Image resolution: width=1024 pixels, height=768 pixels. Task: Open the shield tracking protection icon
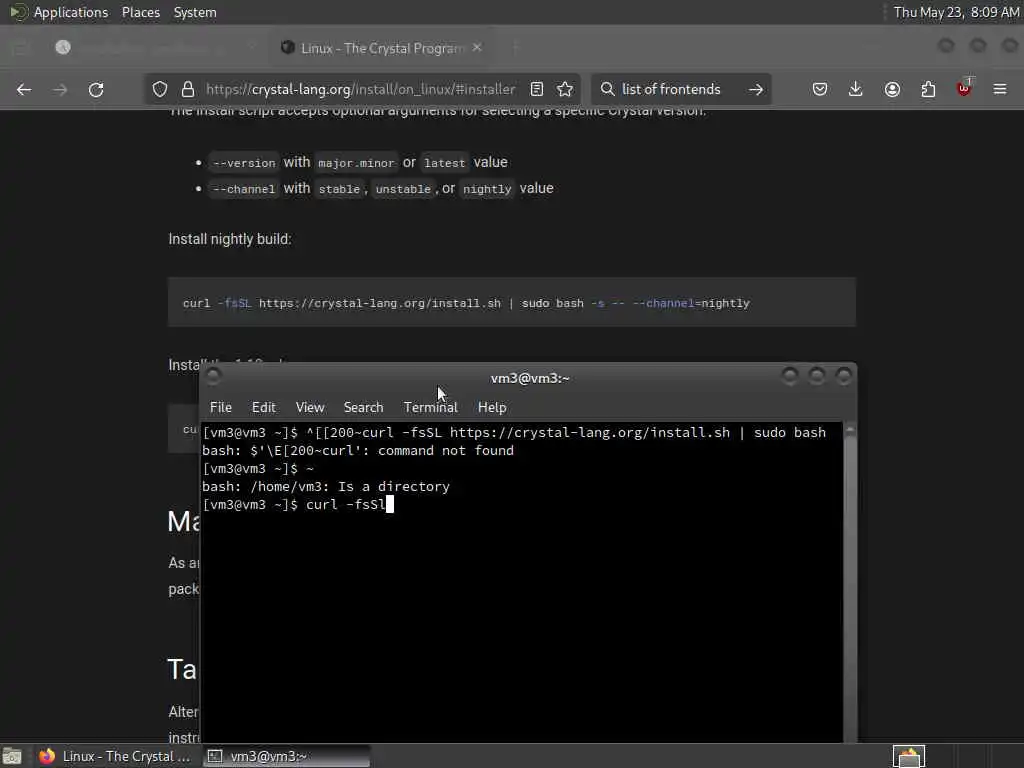pyautogui.click(x=160, y=89)
